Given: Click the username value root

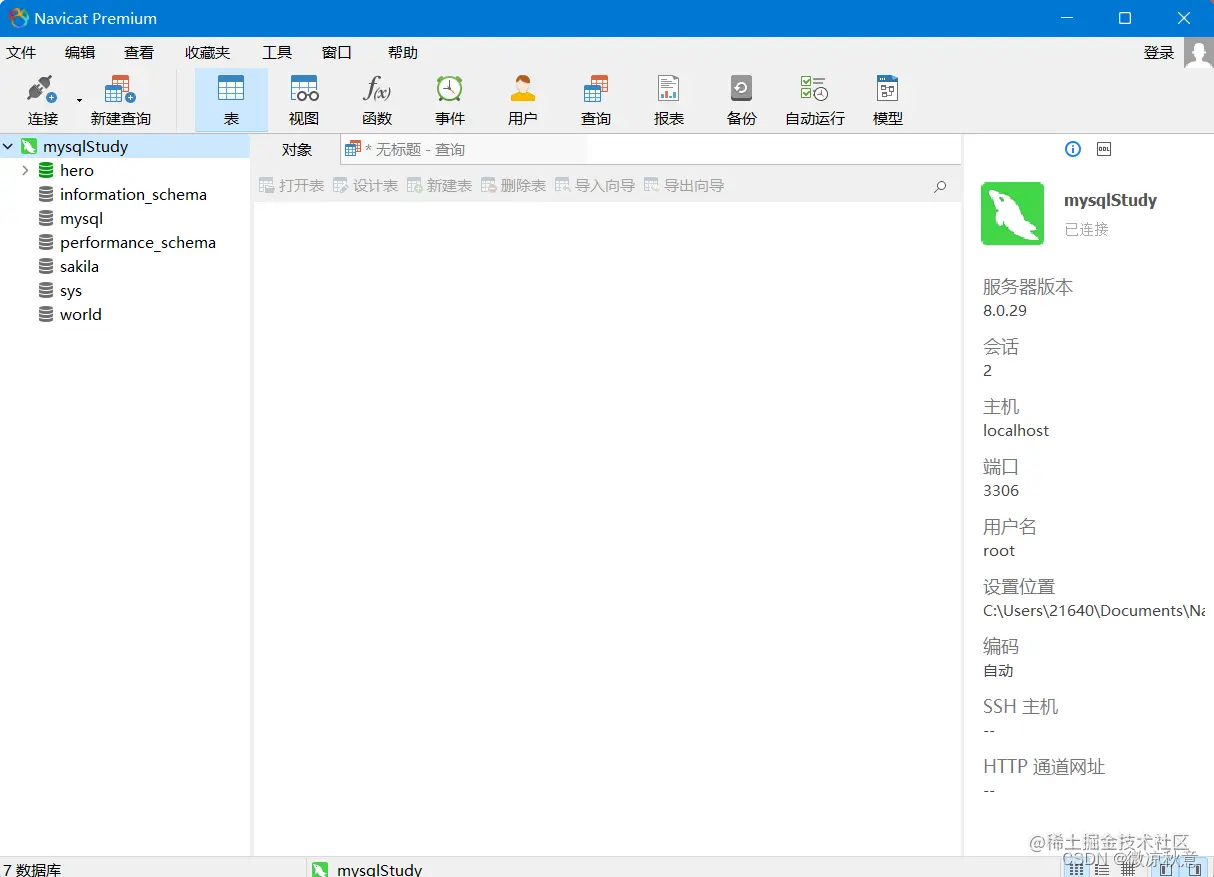Looking at the screenshot, I should tap(999, 551).
